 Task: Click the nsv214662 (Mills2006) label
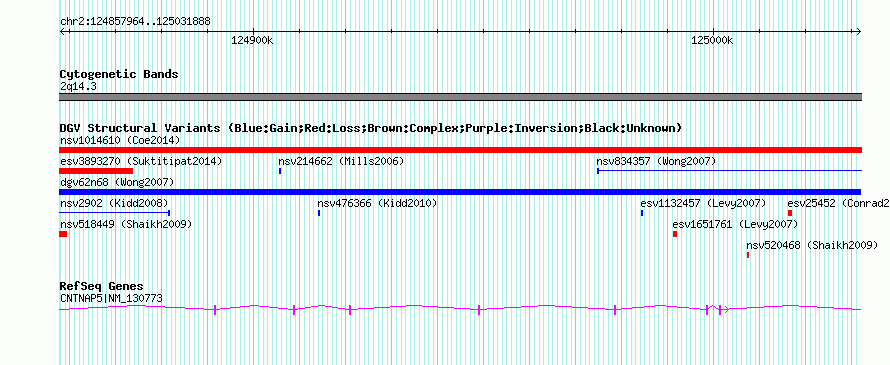pyautogui.click(x=341, y=161)
